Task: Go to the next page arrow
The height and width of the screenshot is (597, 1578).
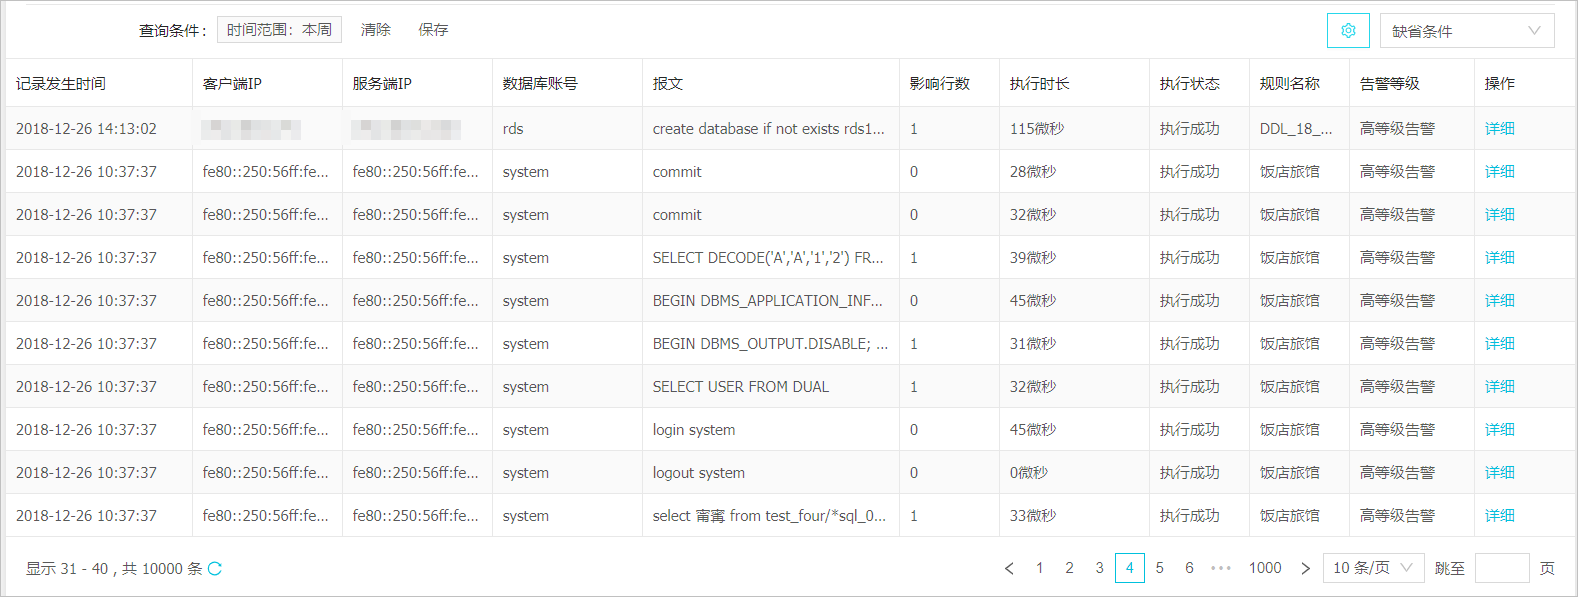Action: click(x=1305, y=568)
